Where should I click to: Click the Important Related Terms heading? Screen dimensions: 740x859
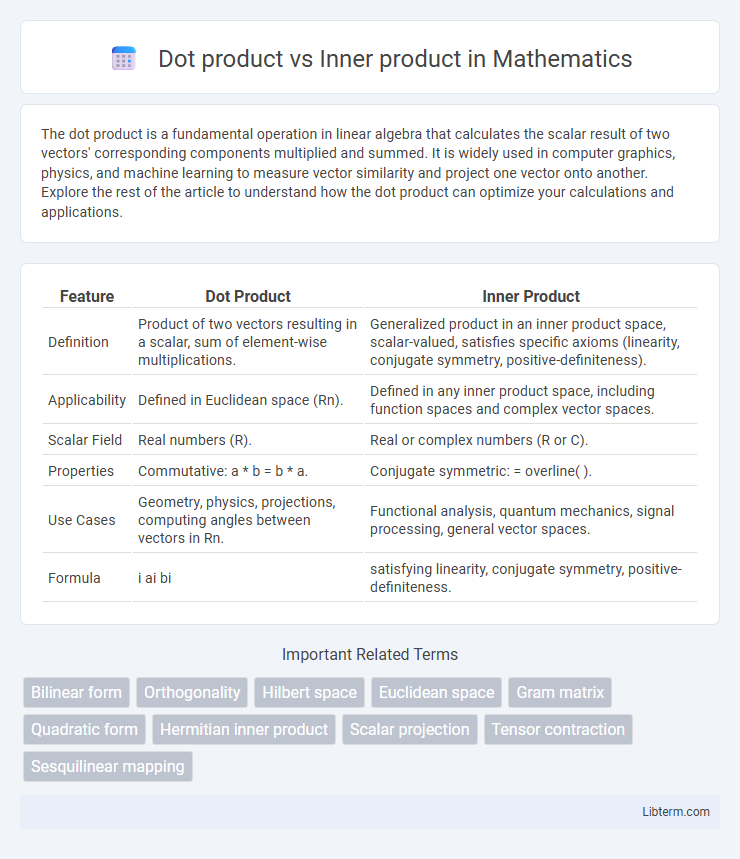tap(370, 654)
